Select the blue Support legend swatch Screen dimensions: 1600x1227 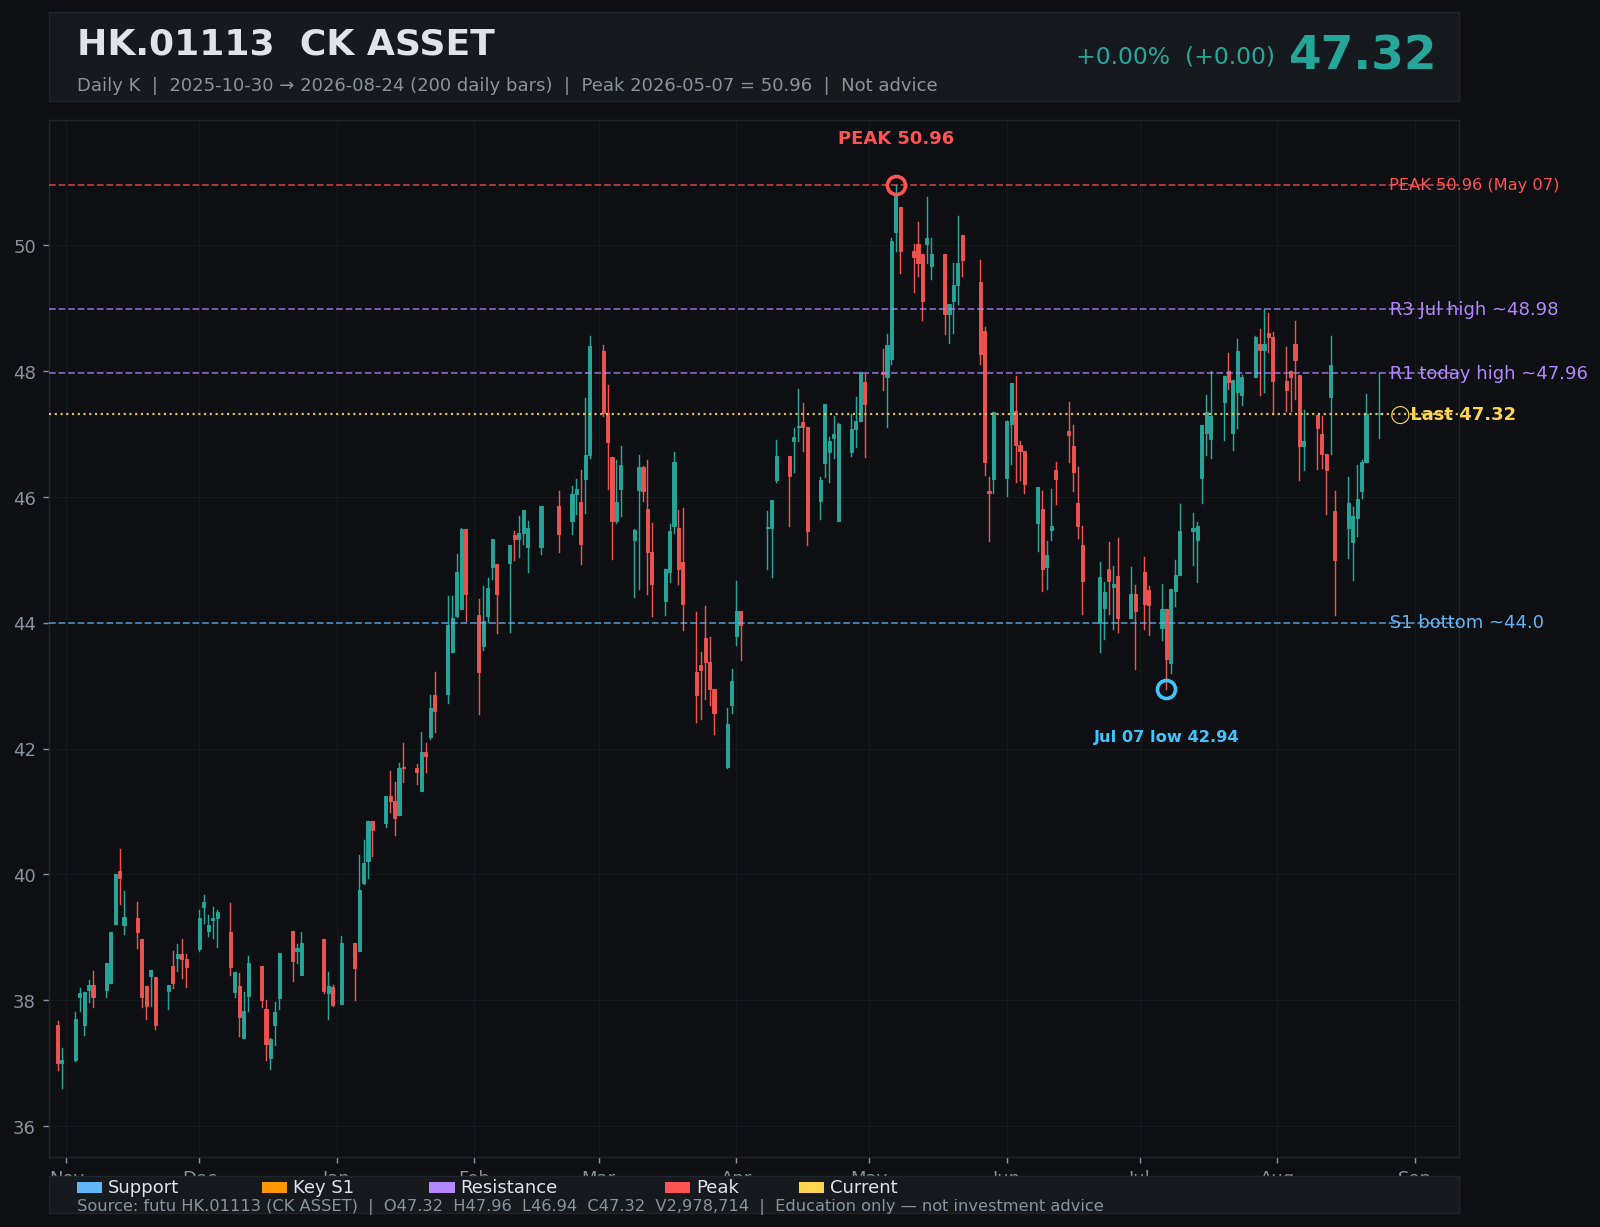point(89,1188)
